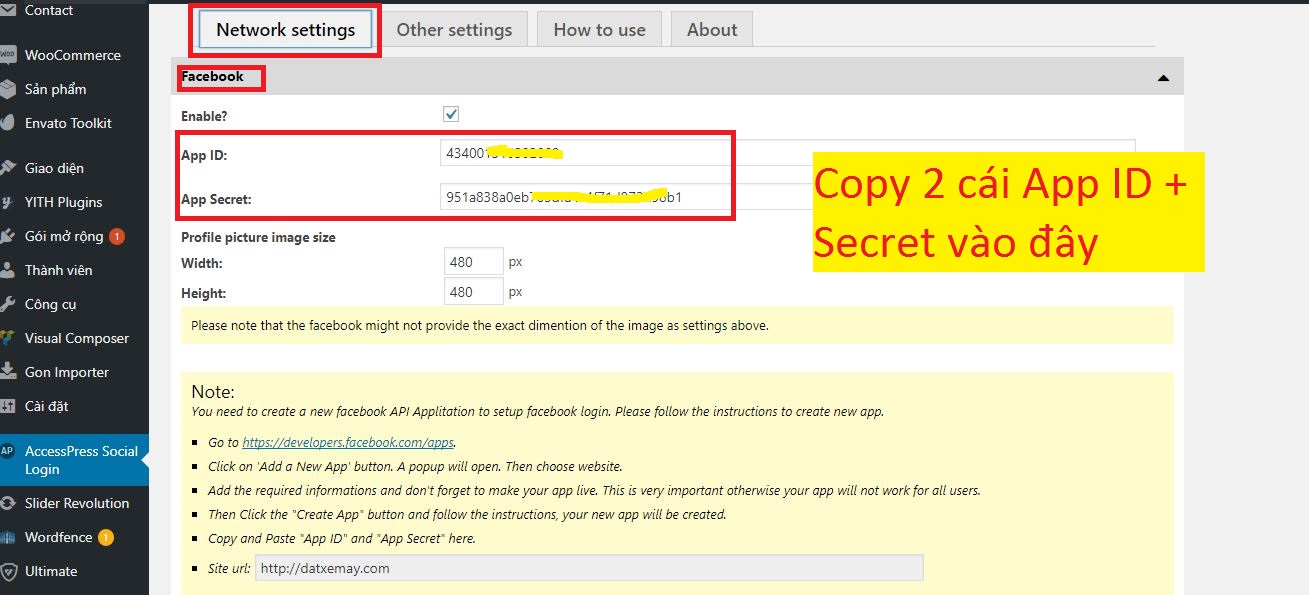Viewport: 1309px width, 595px height.
Task: Click the profile picture Width field
Action: (474, 262)
